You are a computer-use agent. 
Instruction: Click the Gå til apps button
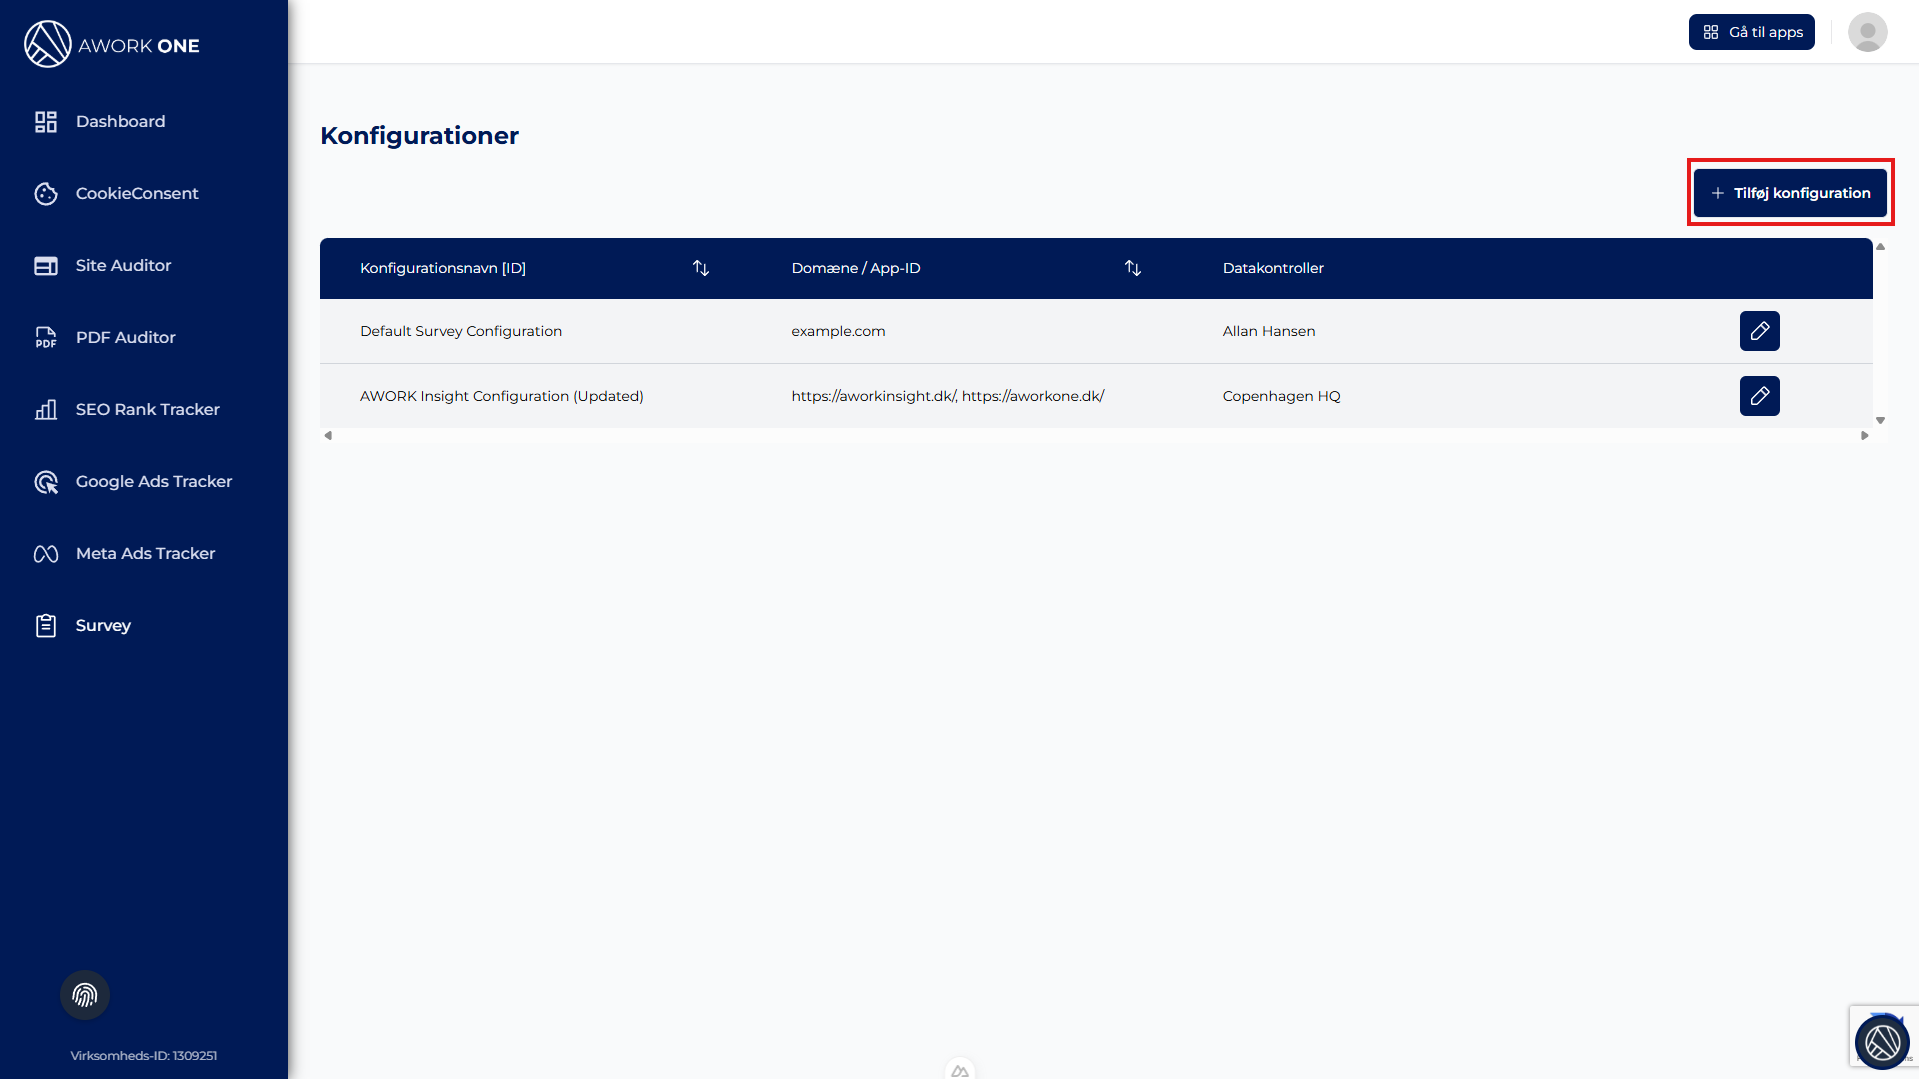point(1752,32)
